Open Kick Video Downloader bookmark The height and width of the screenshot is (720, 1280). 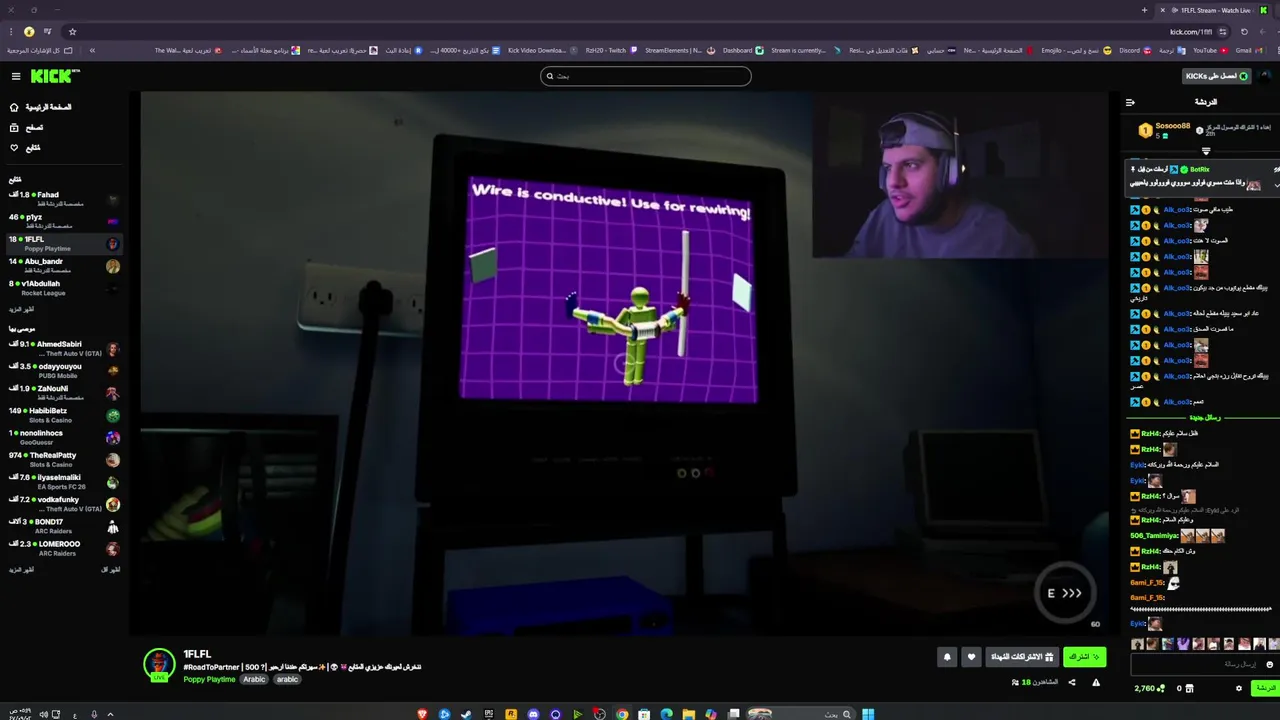coord(543,50)
